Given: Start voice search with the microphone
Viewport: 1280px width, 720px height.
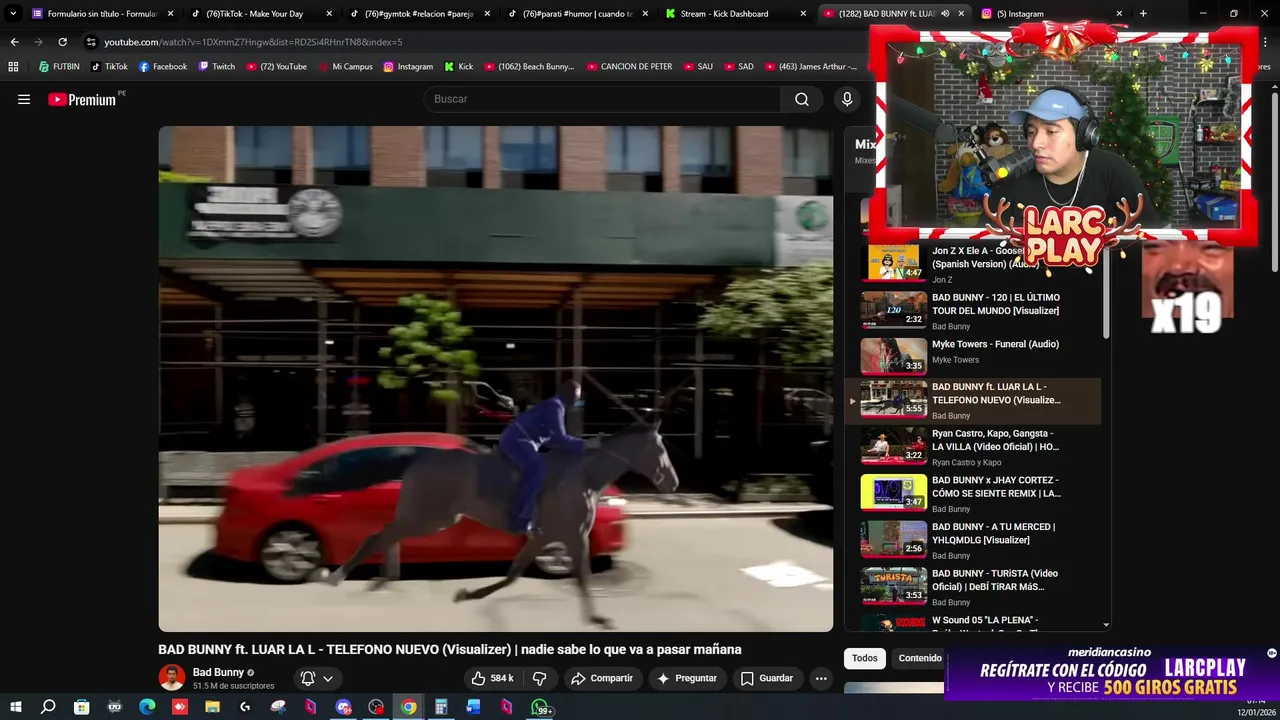Looking at the screenshot, I should 847,99.
